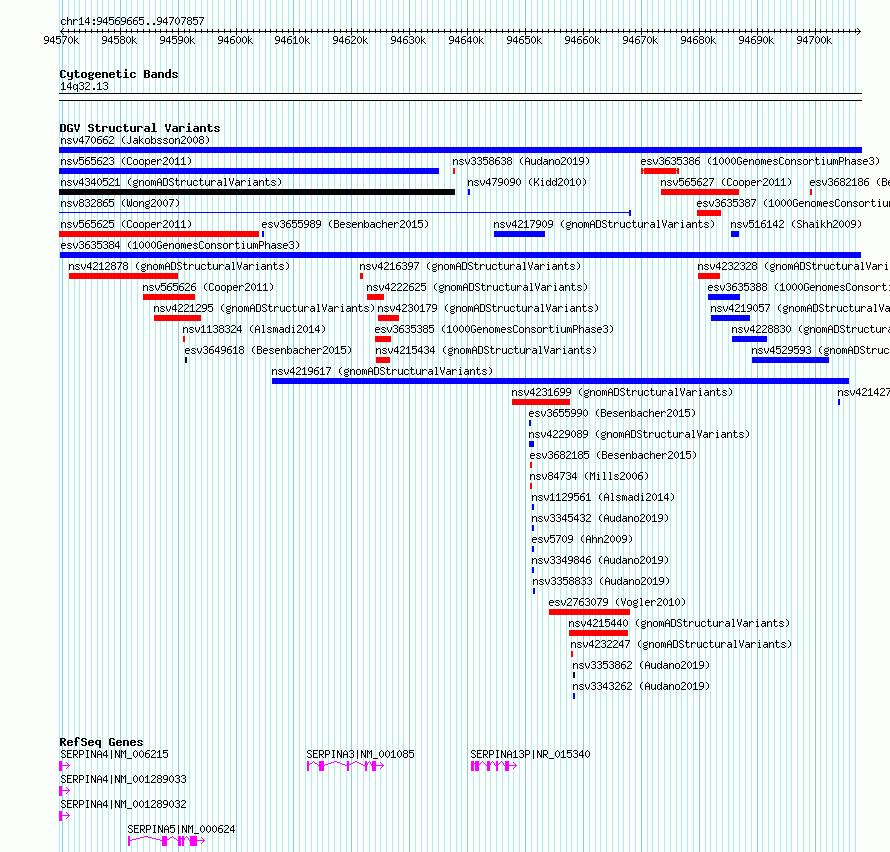The height and width of the screenshot is (852, 890).
Task: Open esv3655990 (Besenbacher2015) variant label
Action: [x=612, y=413]
